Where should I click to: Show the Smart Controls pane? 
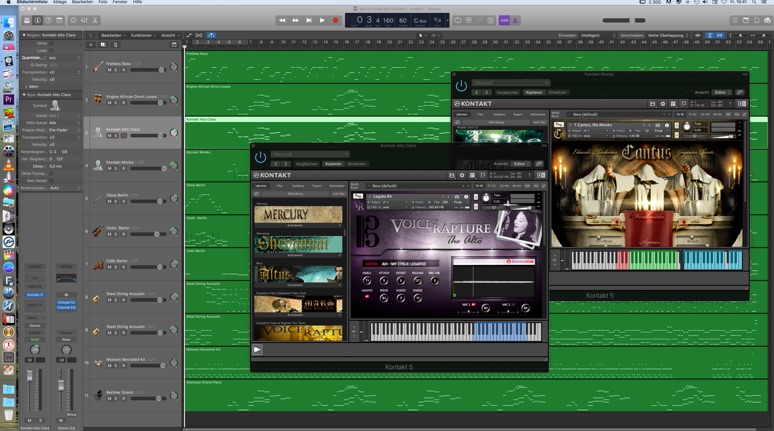tap(73, 20)
